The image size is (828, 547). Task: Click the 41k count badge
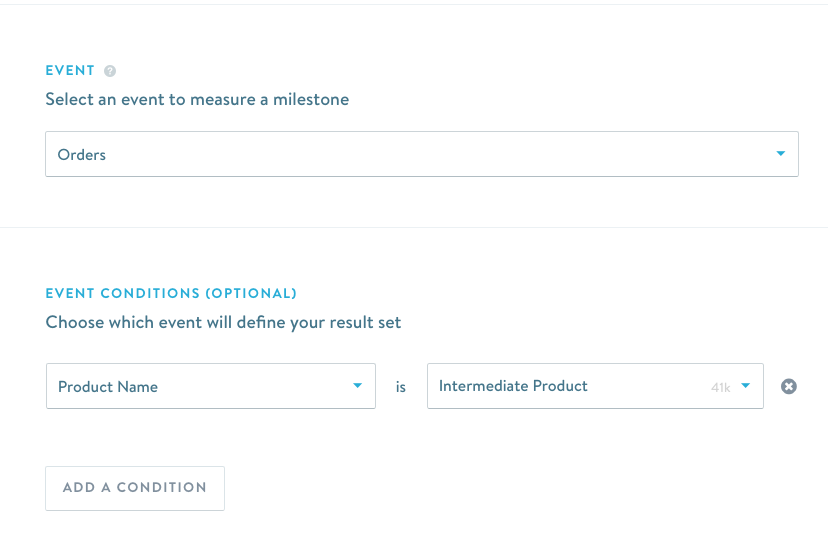coord(720,387)
